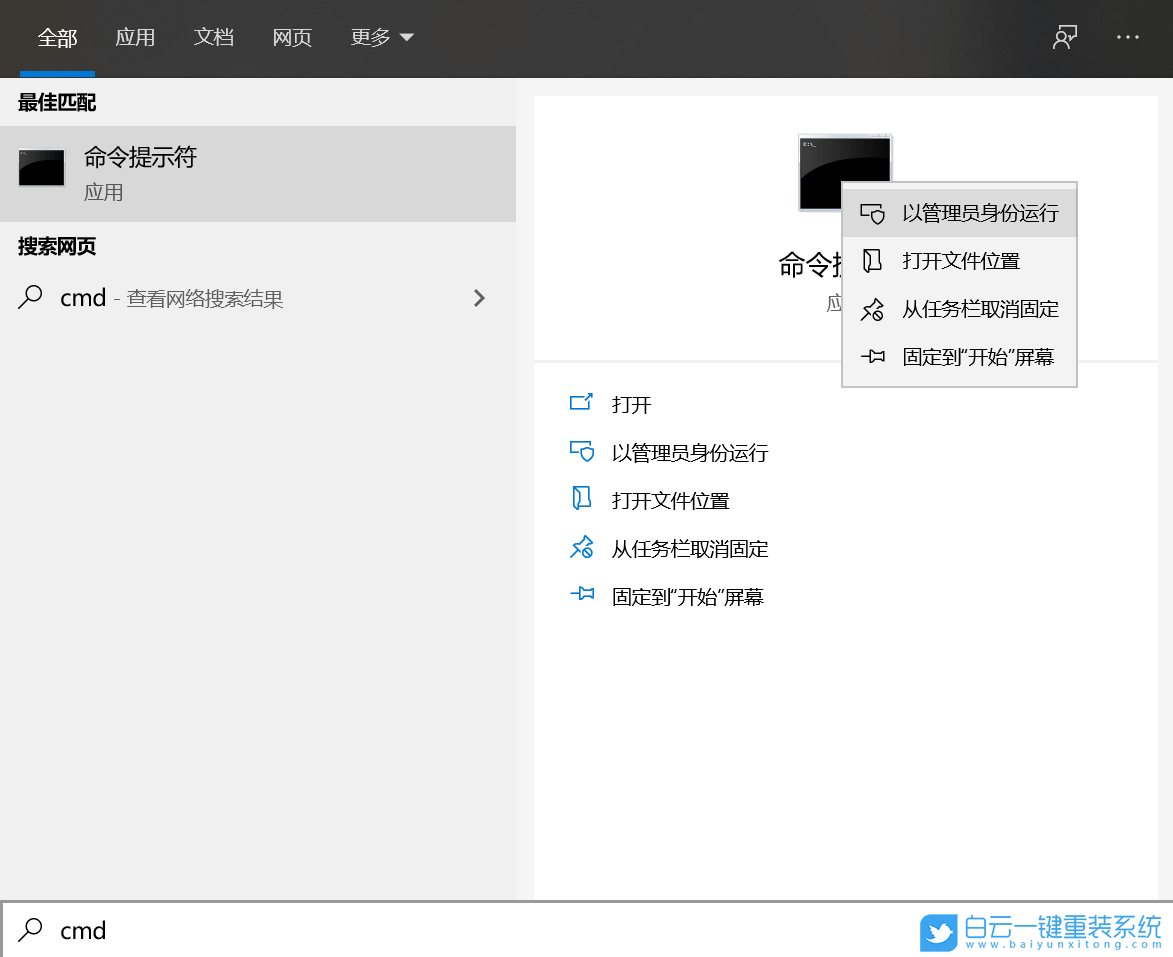
Task: Click the 查看网络搜索结果 link for cmd
Action: pyautogui.click(x=188, y=298)
